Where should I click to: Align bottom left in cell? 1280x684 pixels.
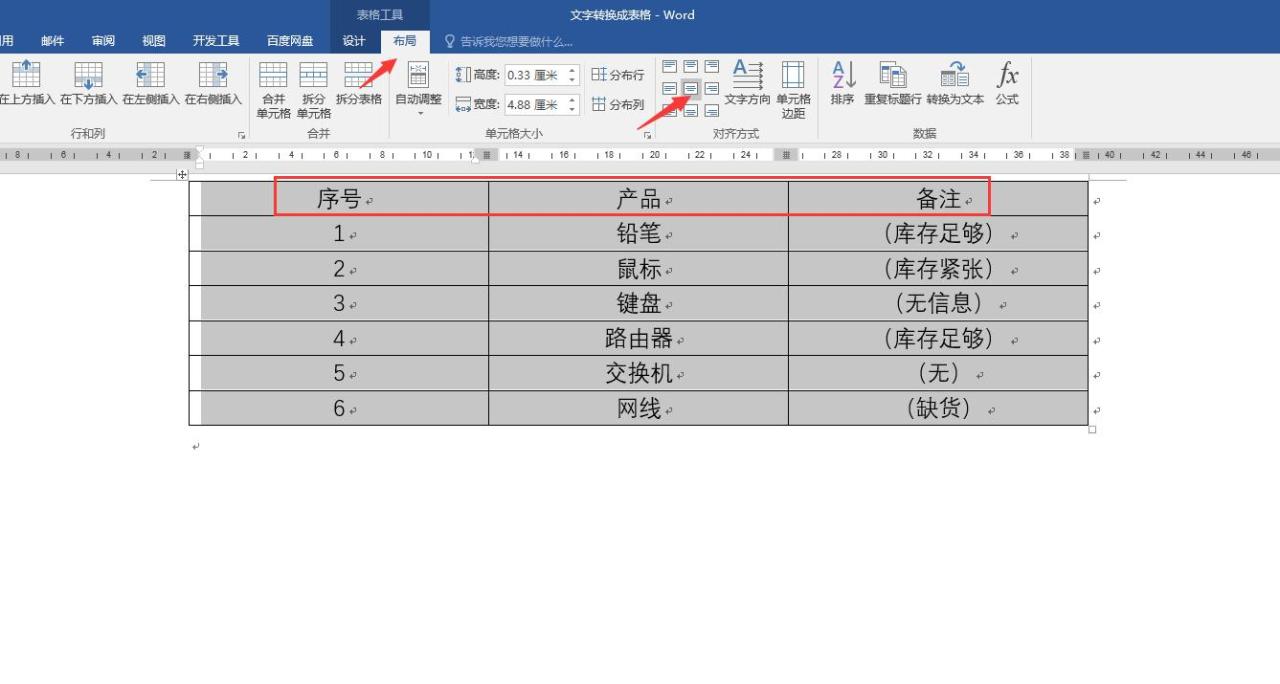click(669, 110)
